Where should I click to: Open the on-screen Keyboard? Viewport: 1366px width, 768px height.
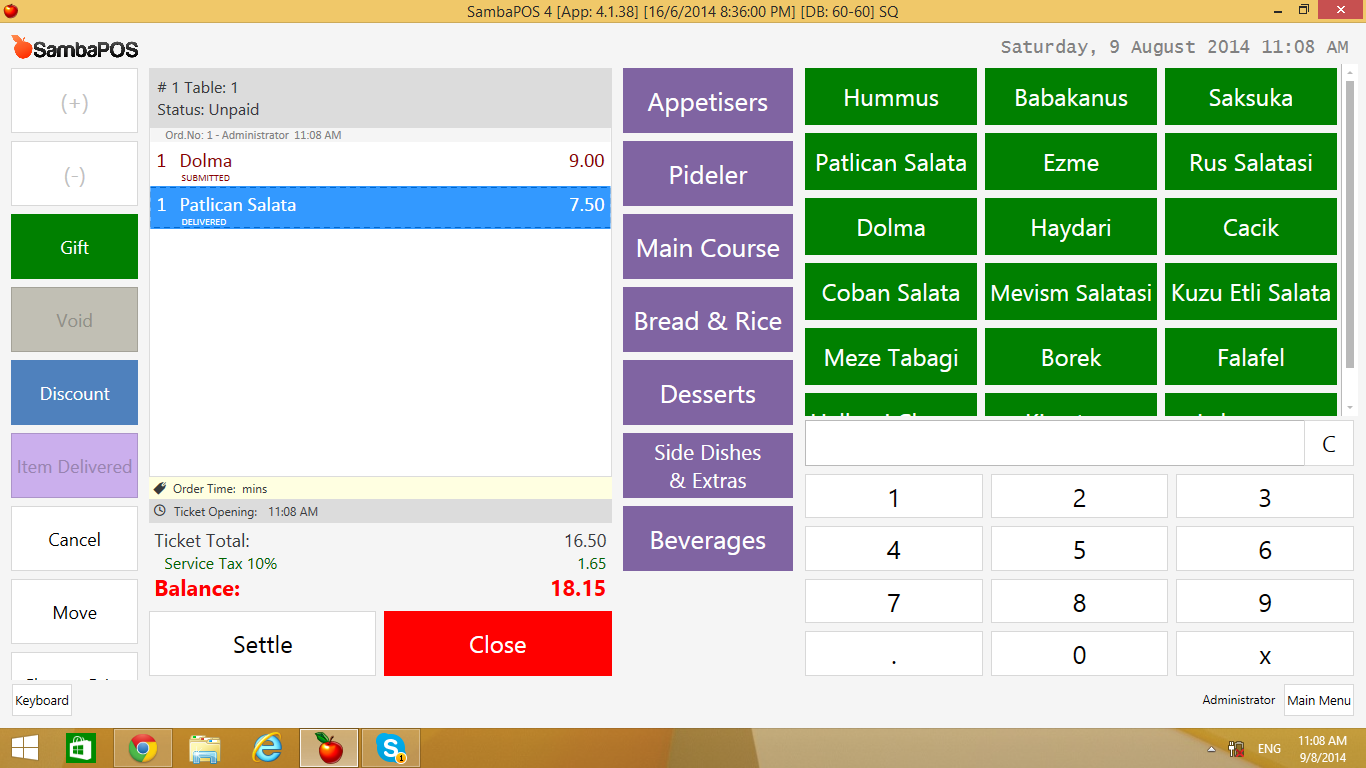tap(42, 700)
